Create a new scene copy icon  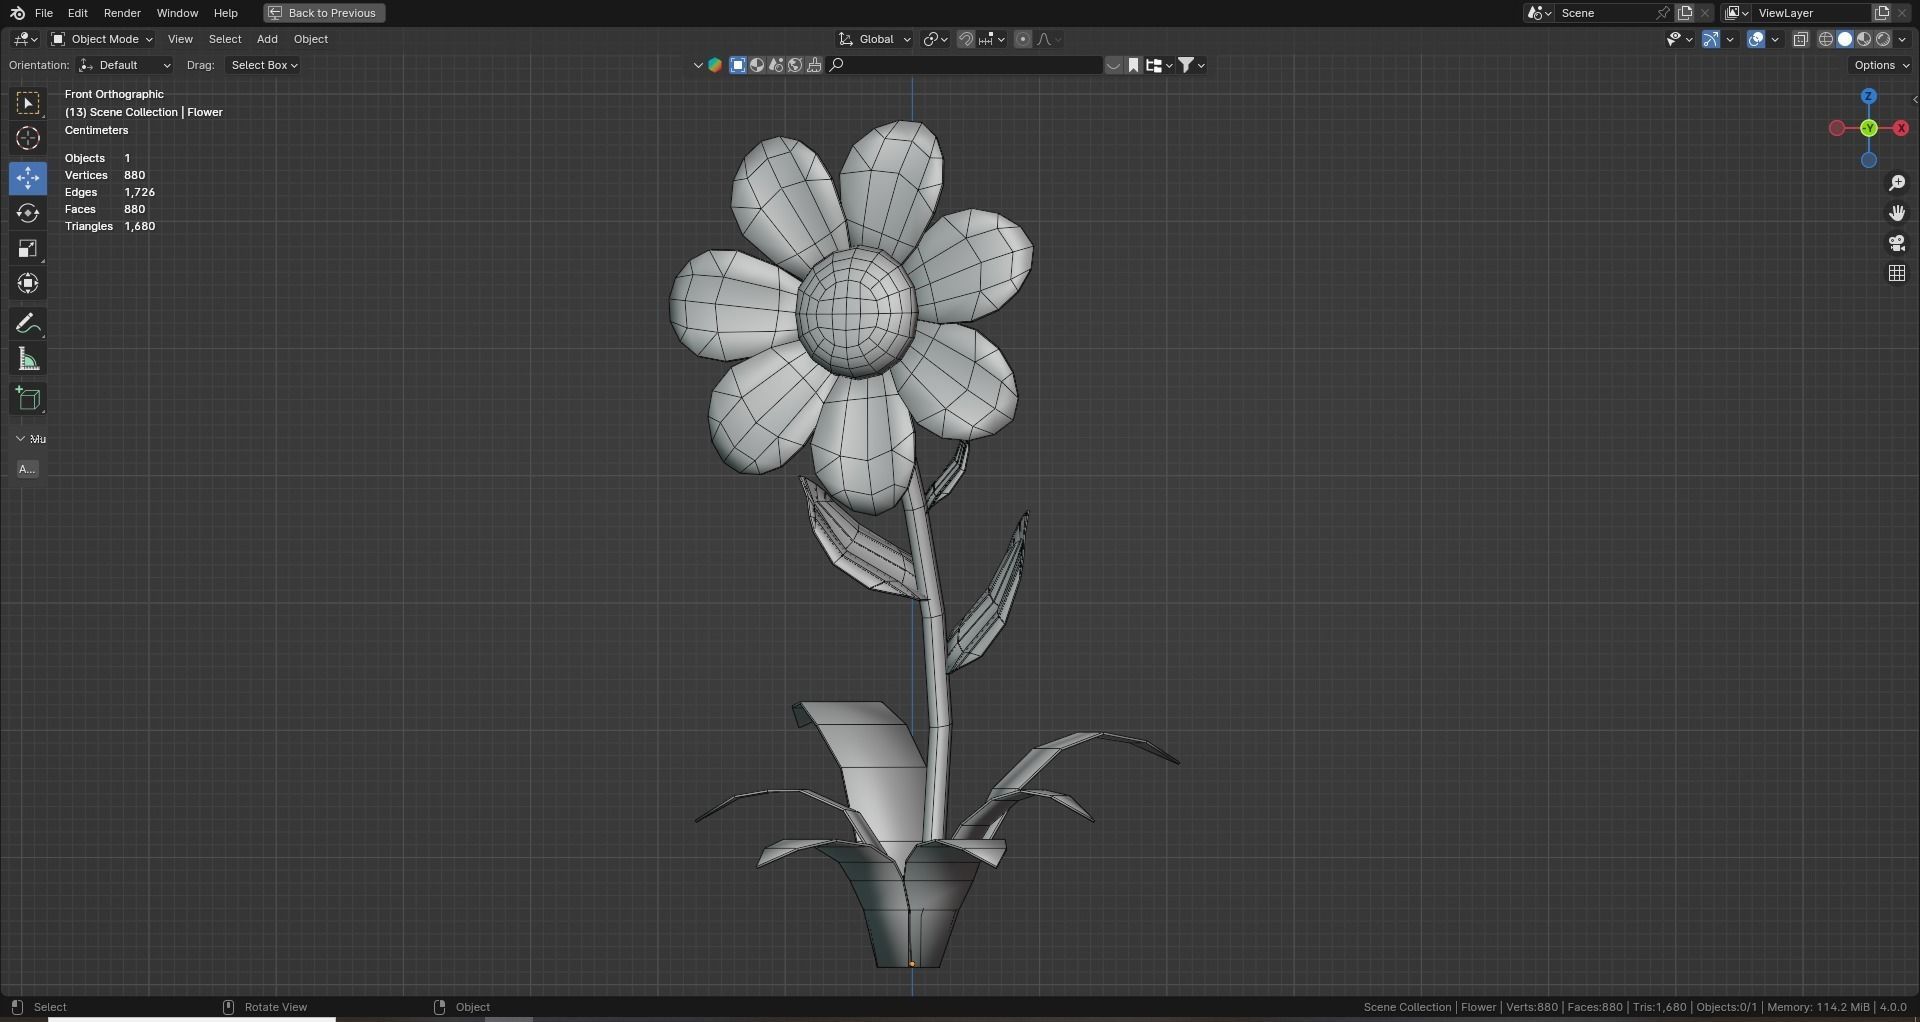[x=1686, y=13]
